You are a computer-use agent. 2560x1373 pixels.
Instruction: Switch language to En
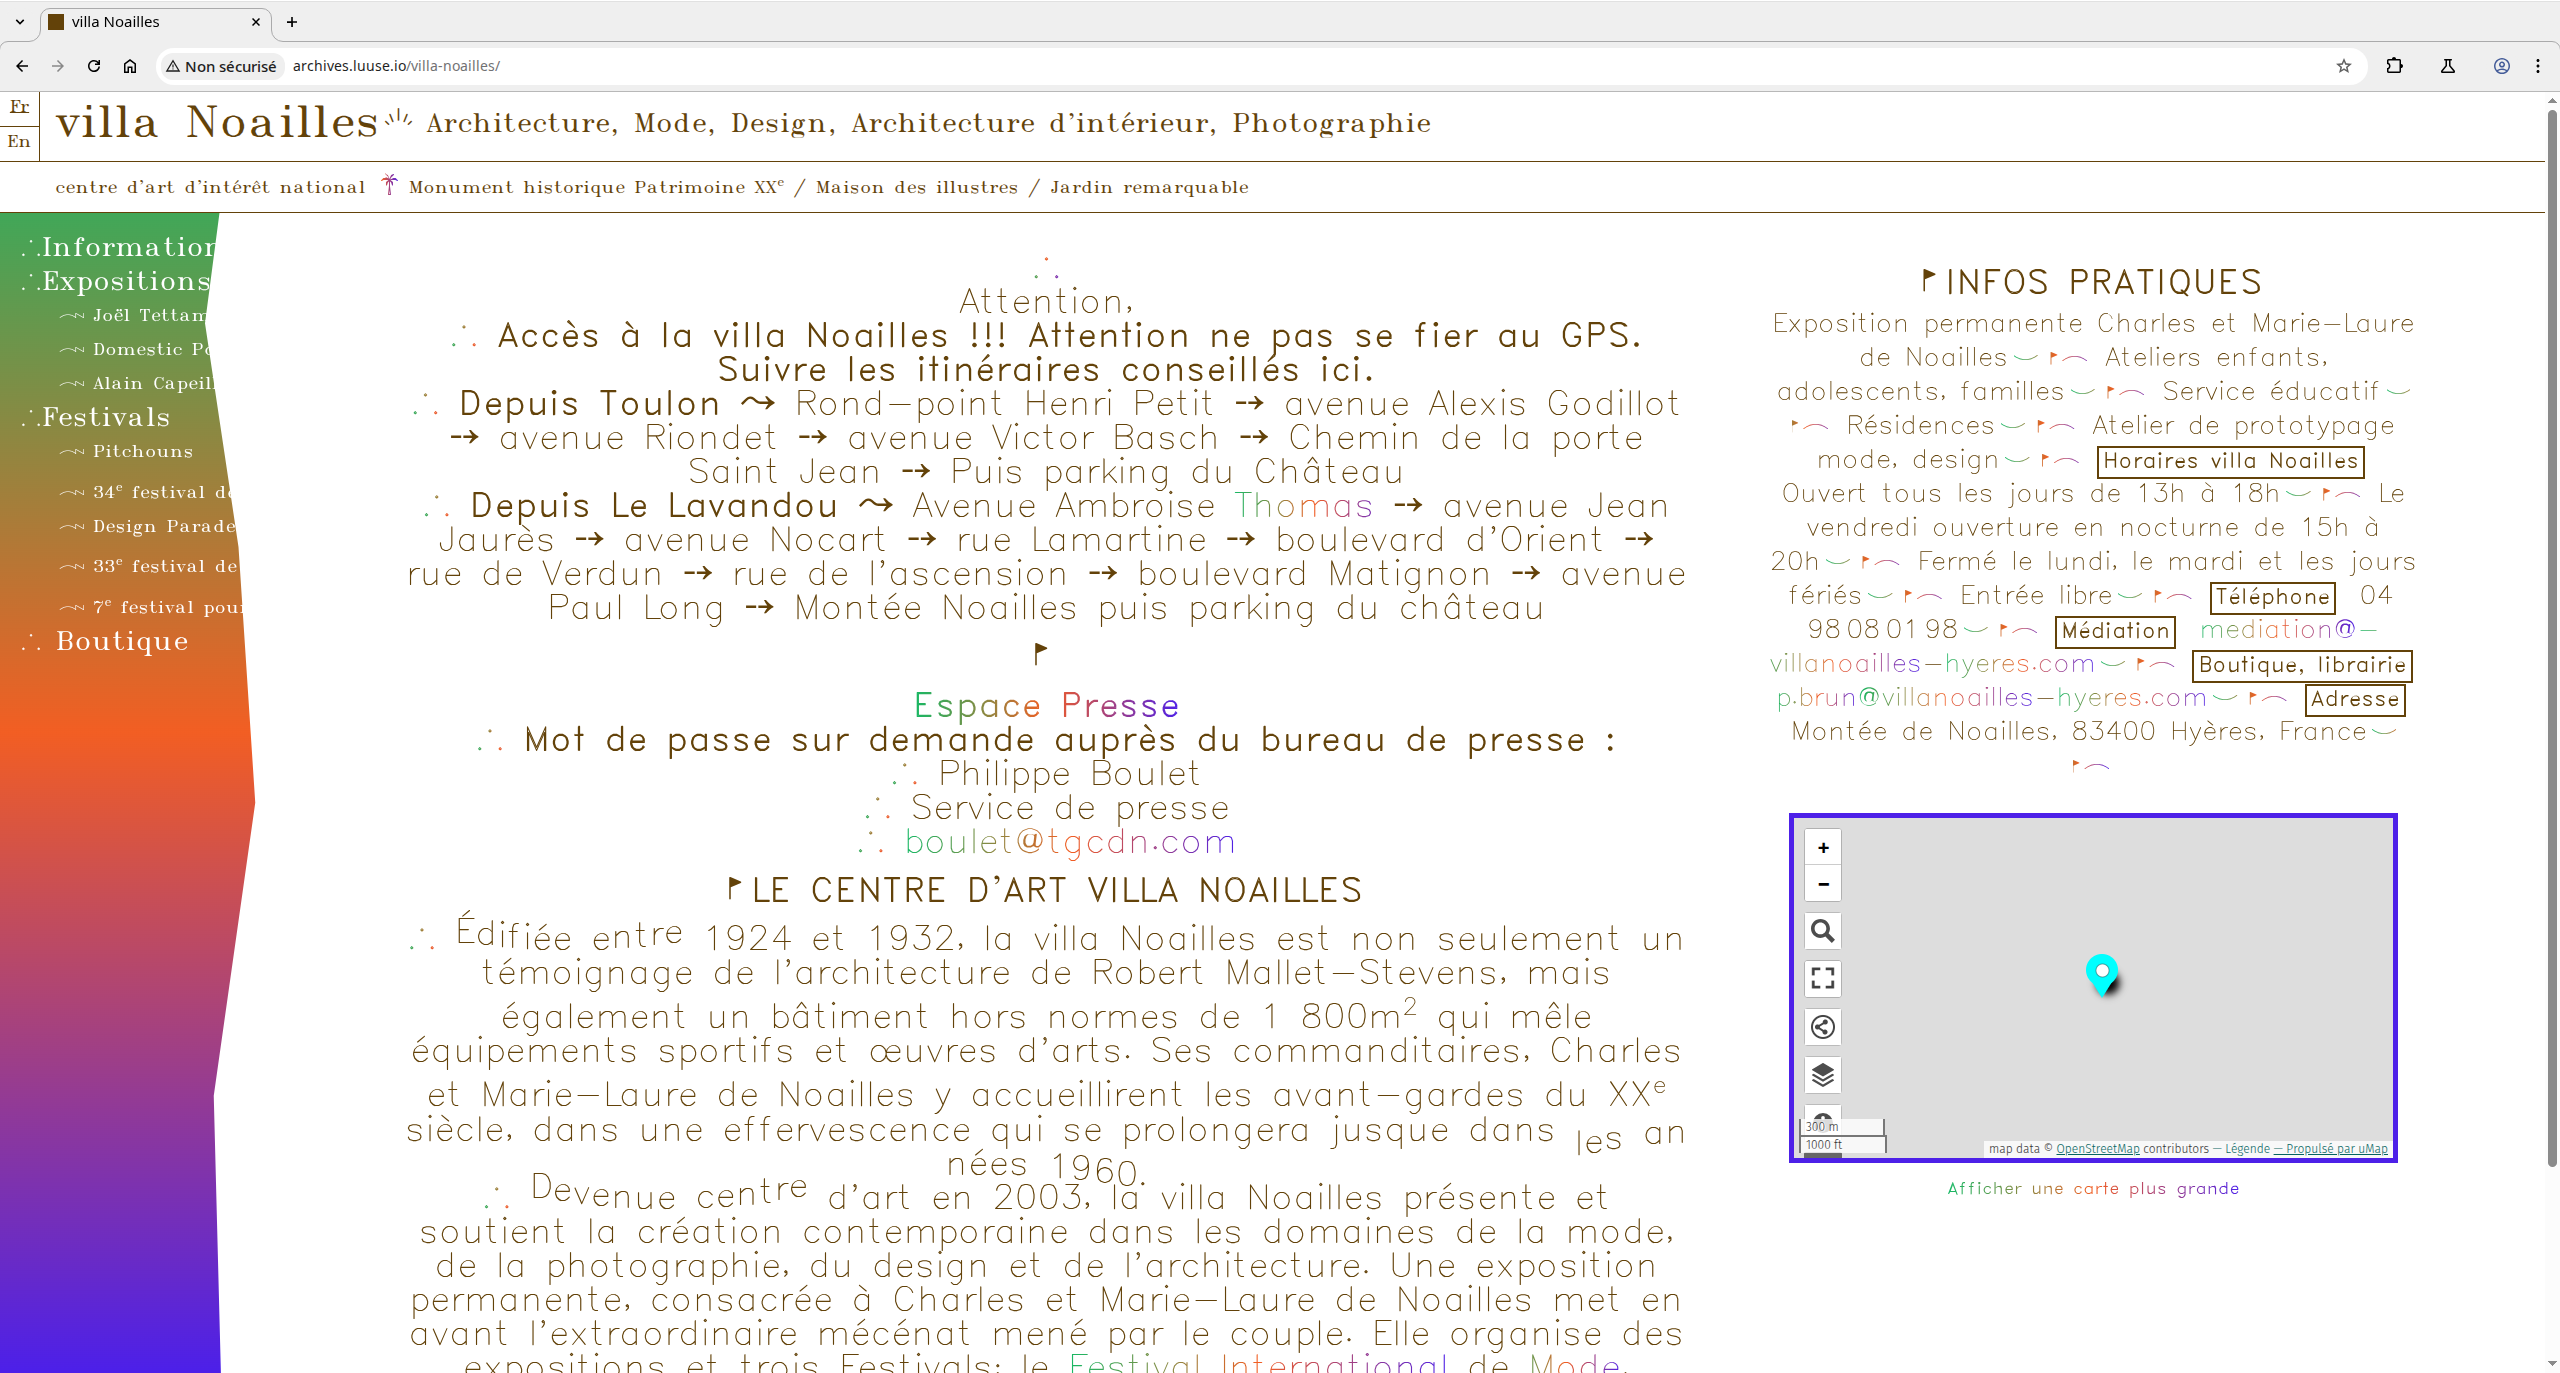[x=19, y=142]
